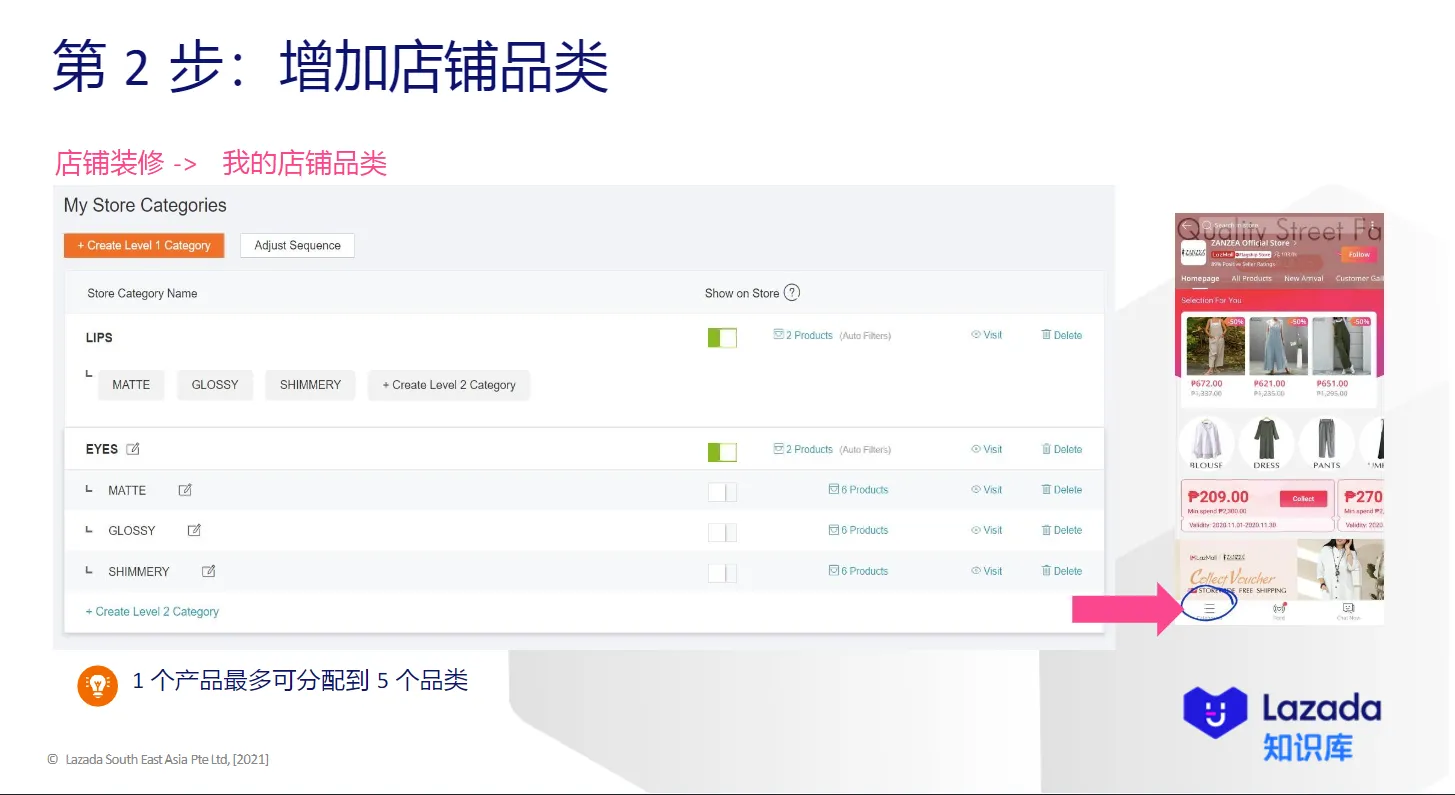Click the orange lightbulb tip icon
1455x795 pixels.
click(x=97, y=685)
